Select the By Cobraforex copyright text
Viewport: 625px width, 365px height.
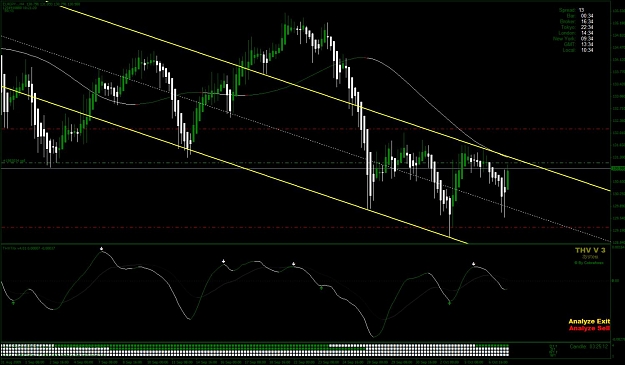coord(589,263)
